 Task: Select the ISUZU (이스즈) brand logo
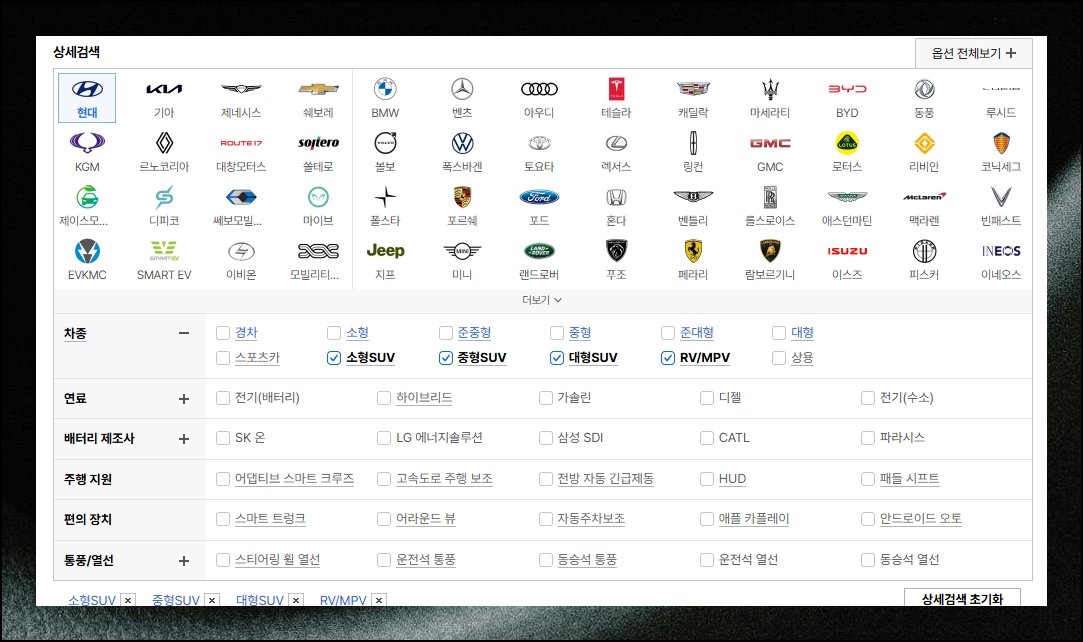847,251
